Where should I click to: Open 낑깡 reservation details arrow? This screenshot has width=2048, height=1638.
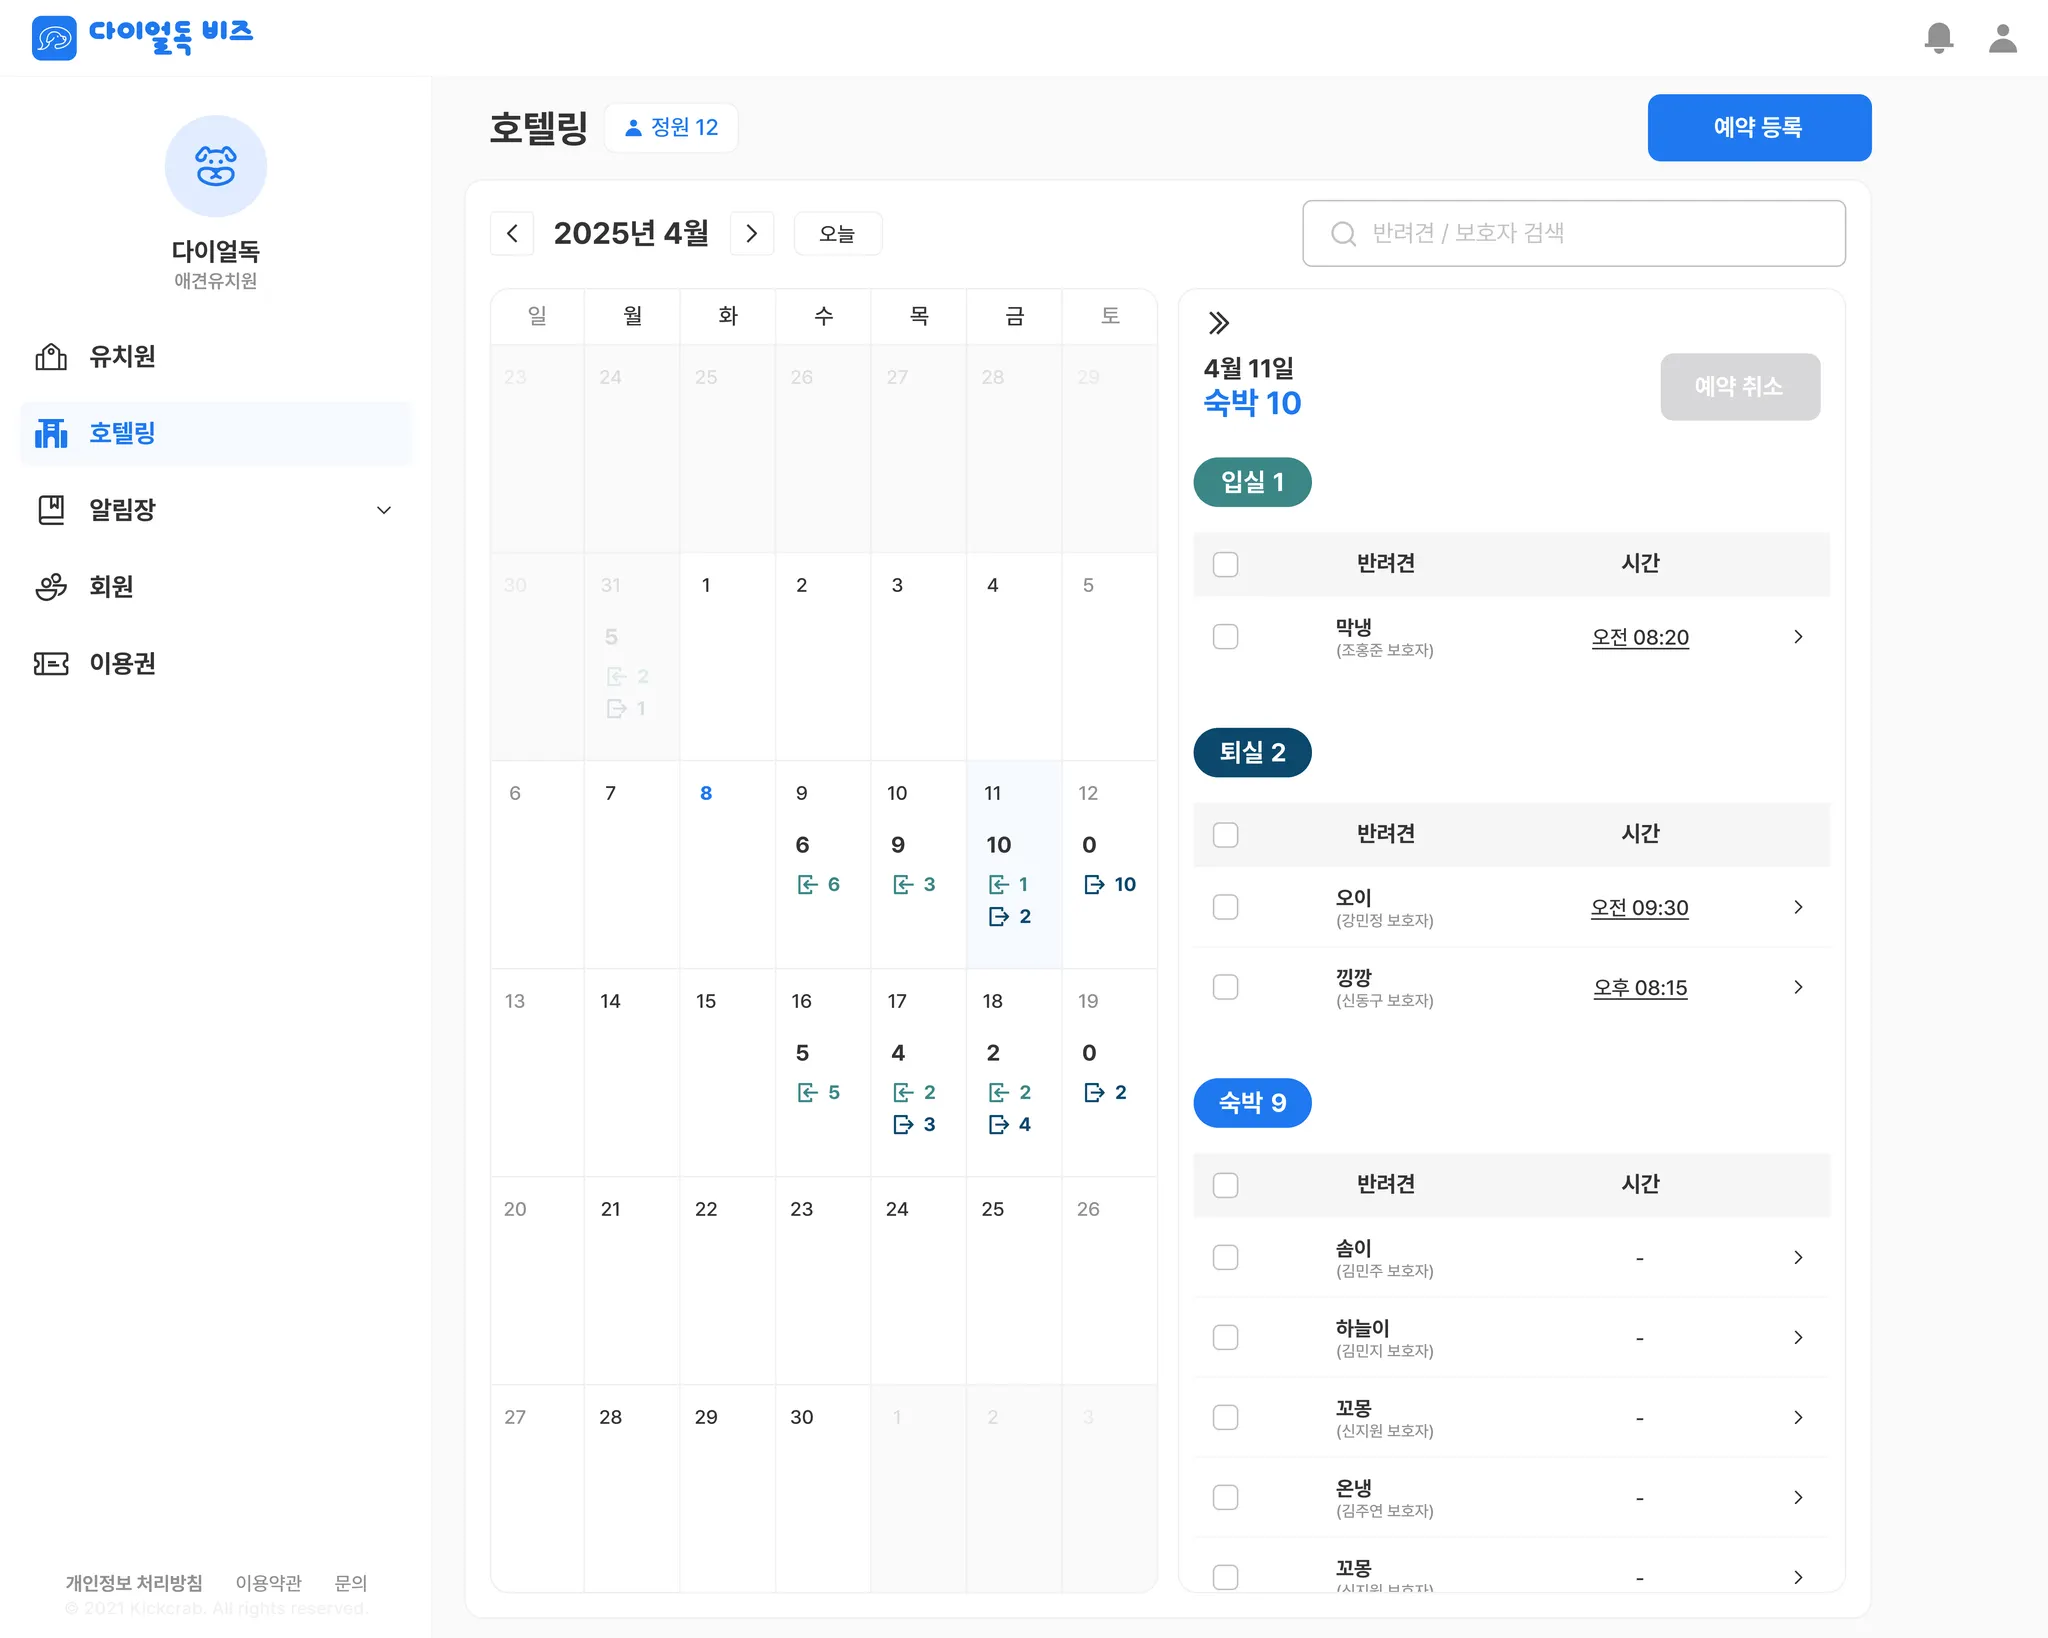click(1797, 987)
